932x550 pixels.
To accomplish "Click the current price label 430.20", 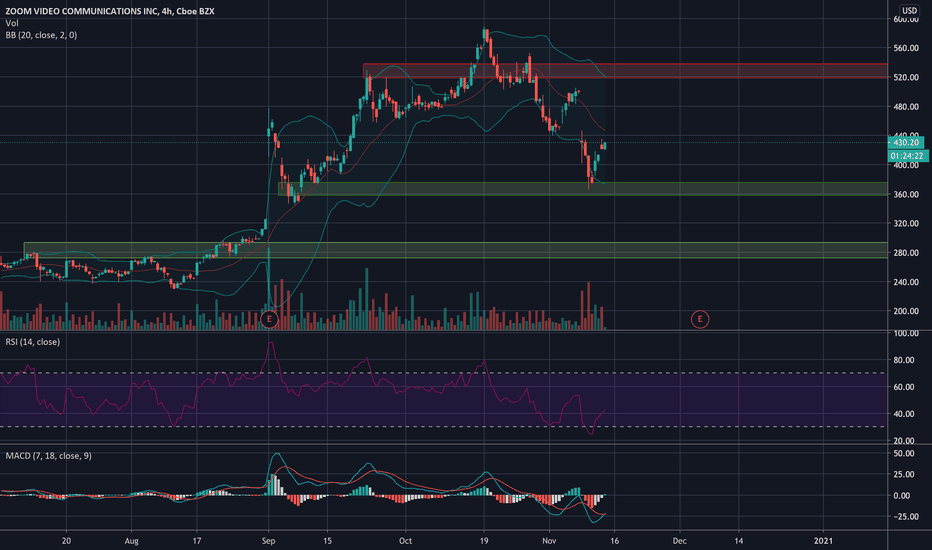I will [x=906, y=142].
